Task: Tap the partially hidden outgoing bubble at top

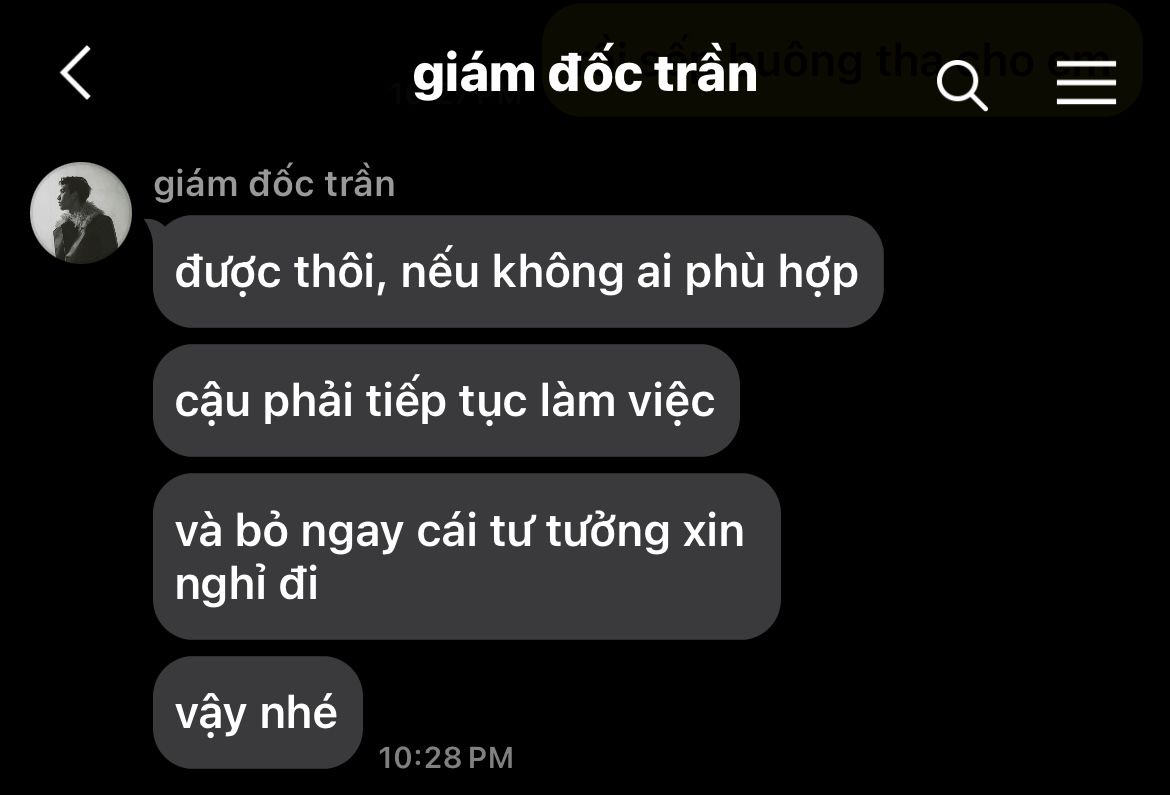Action: 842,60
